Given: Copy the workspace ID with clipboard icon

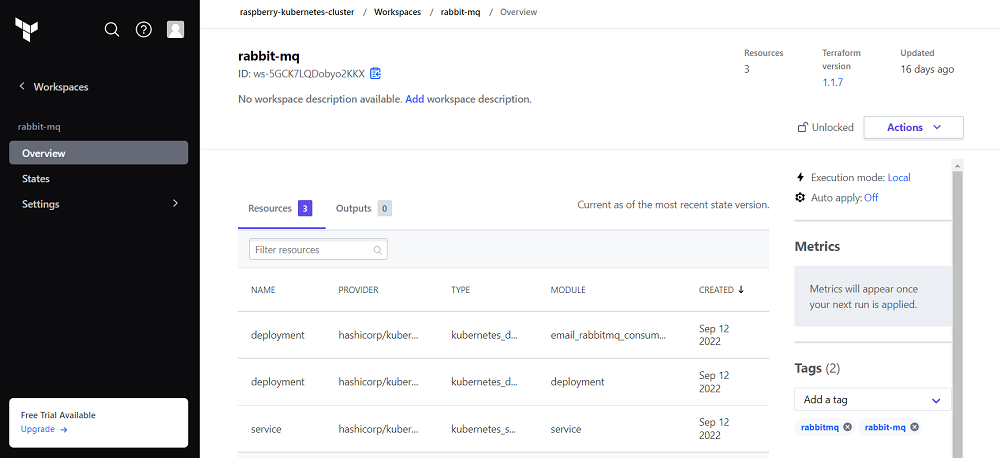Looking at the screenshot, I should pyautogui.click(x=375, y=73).
